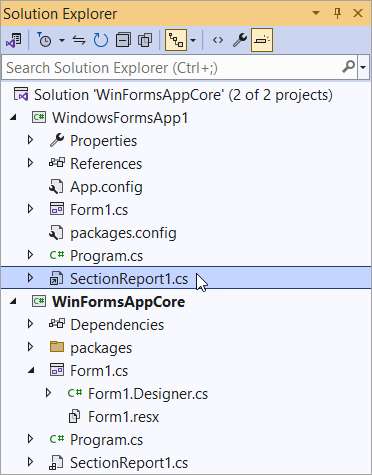The width and height of the screenshot is (372, 475).
Task: Click the Dependencies node icon
Action: pos(57,324)
